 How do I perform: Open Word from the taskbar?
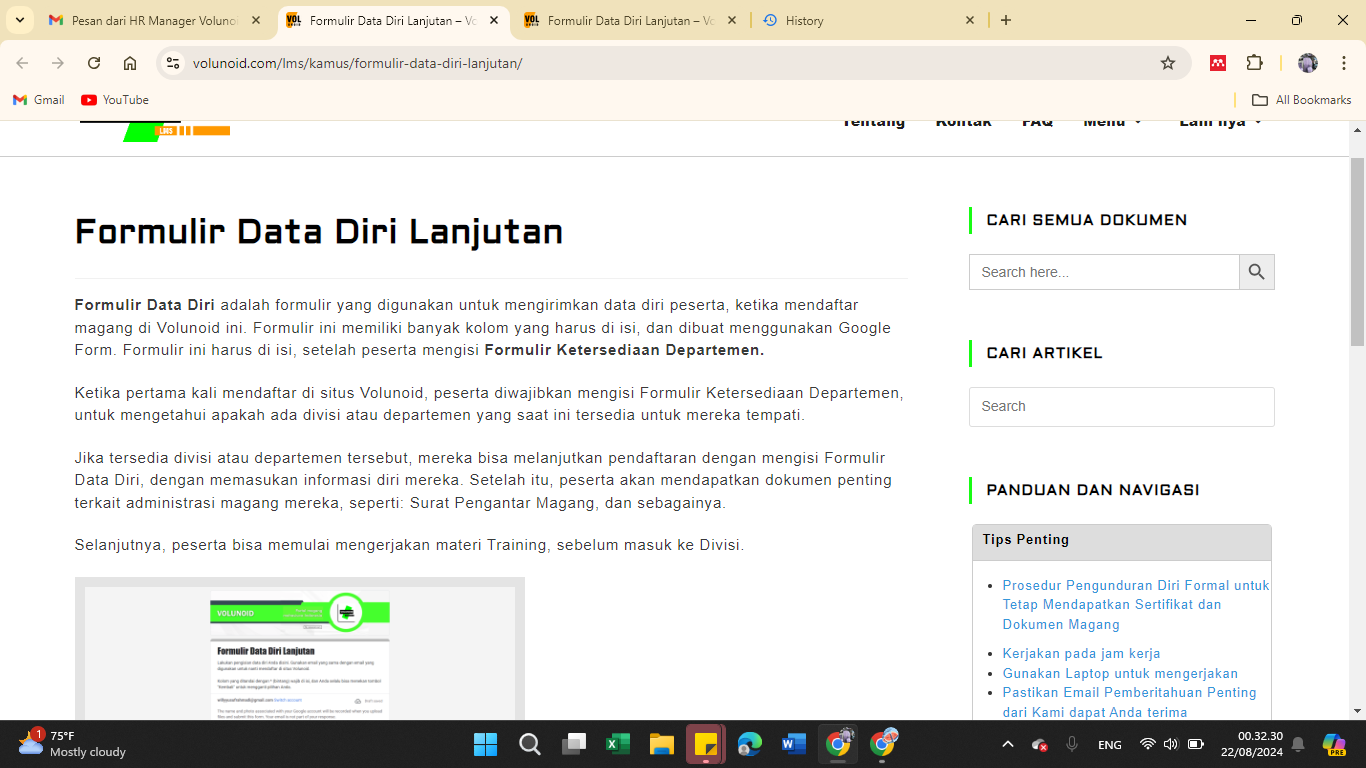[x=794, y=744]
